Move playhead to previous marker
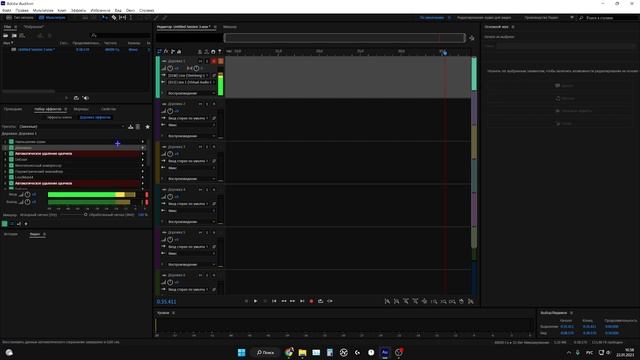Screen dimensions: 640x360 tap(274, 301)
